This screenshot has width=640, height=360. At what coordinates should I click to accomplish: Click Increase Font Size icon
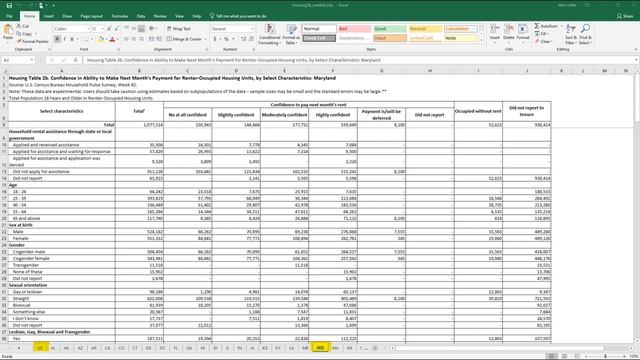pyautogui.click(x=109, y=29)
